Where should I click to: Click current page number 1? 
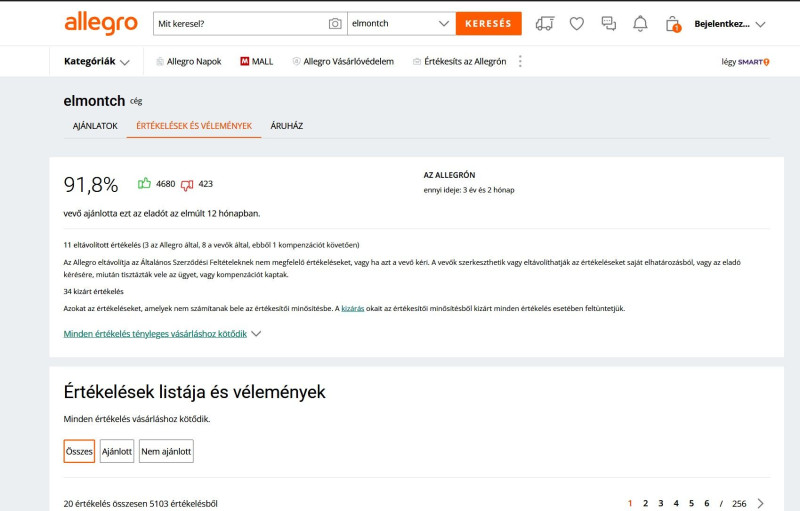pos(630,503)
